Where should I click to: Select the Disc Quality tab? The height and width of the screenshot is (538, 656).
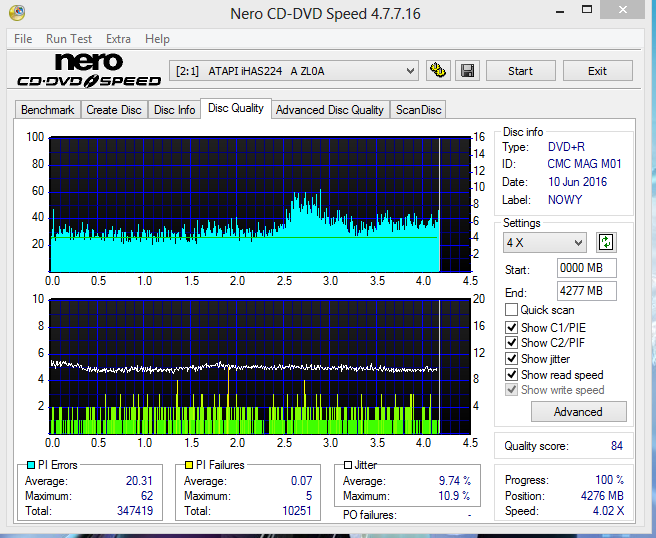(x=236, y=108)
